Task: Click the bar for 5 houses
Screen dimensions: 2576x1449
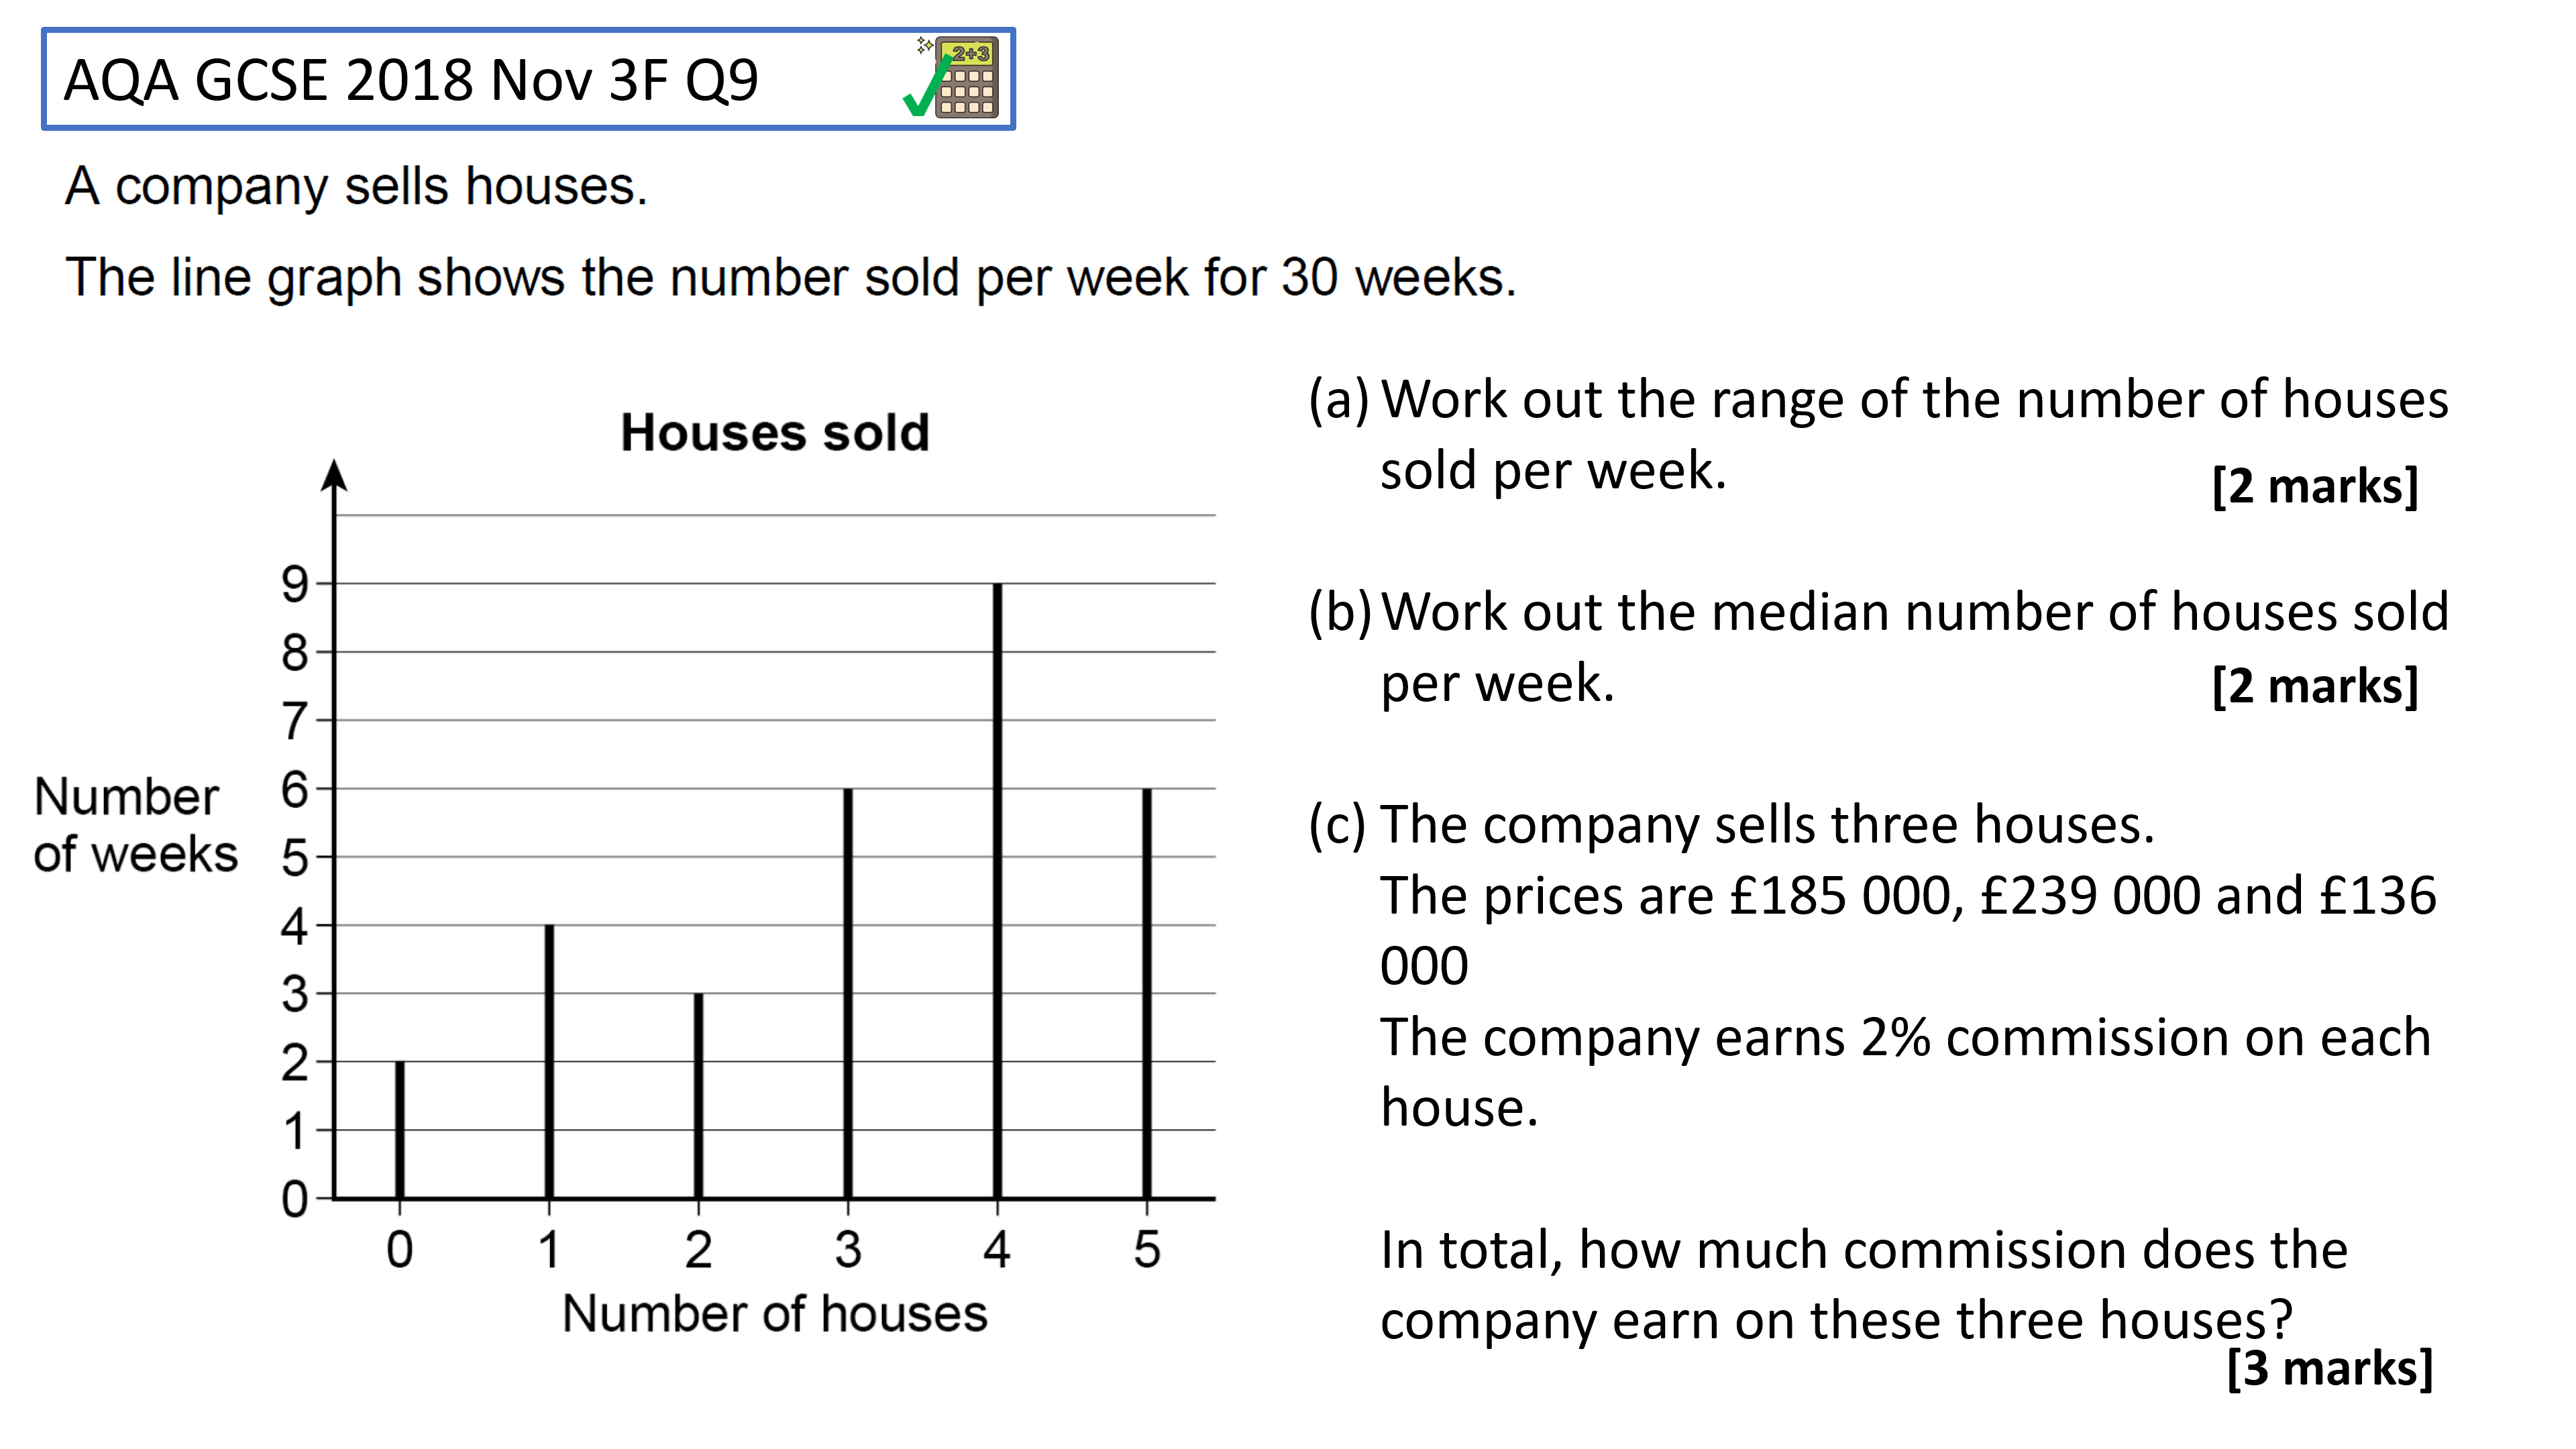Action: coord(1147,992)
